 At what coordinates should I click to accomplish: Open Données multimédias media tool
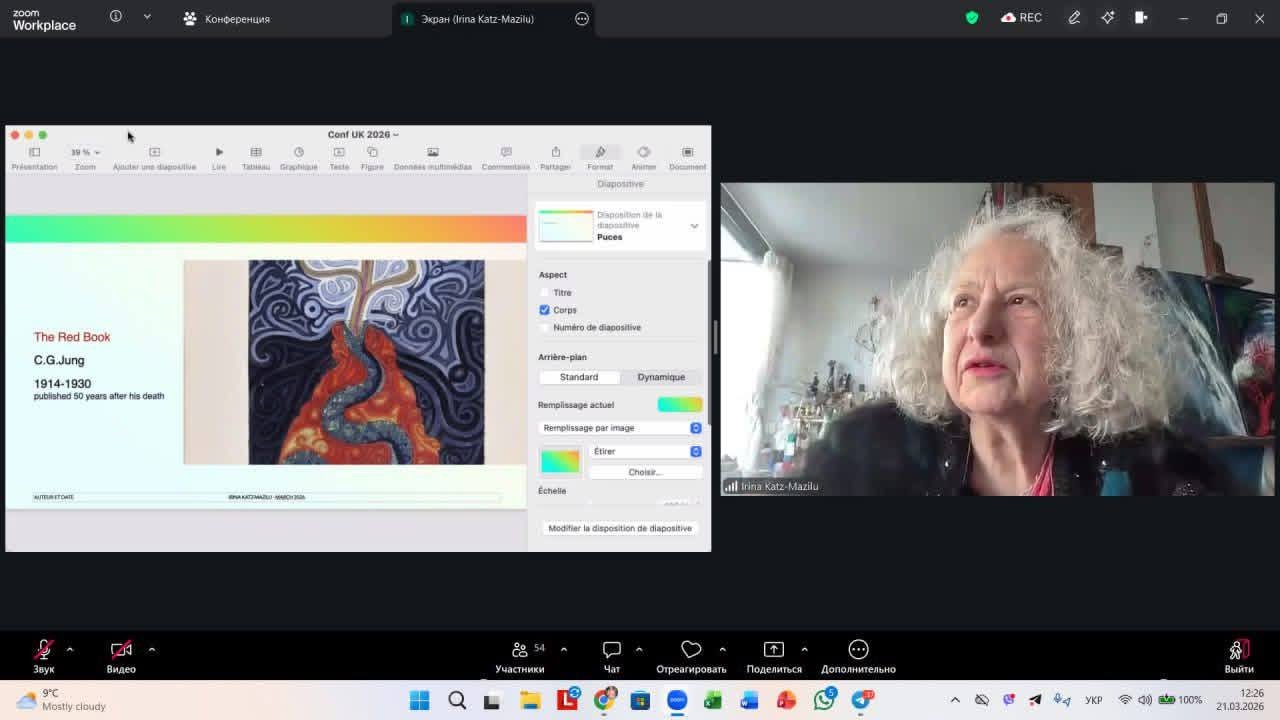click(x=433, y=152)
